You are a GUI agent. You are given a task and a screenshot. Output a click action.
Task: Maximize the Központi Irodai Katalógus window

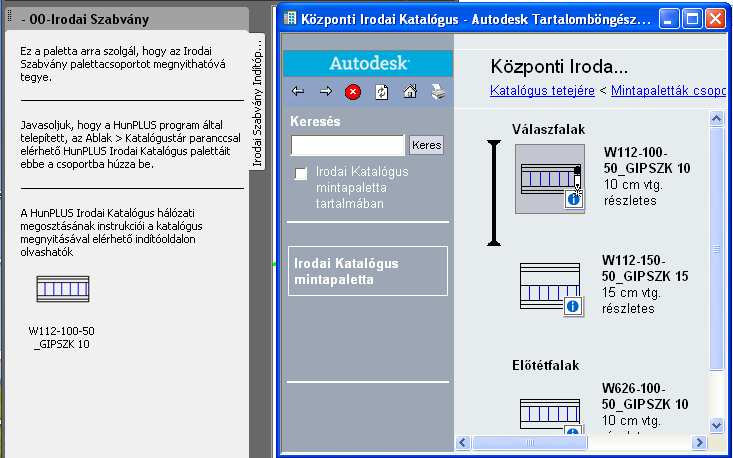(x=691, y=19)
